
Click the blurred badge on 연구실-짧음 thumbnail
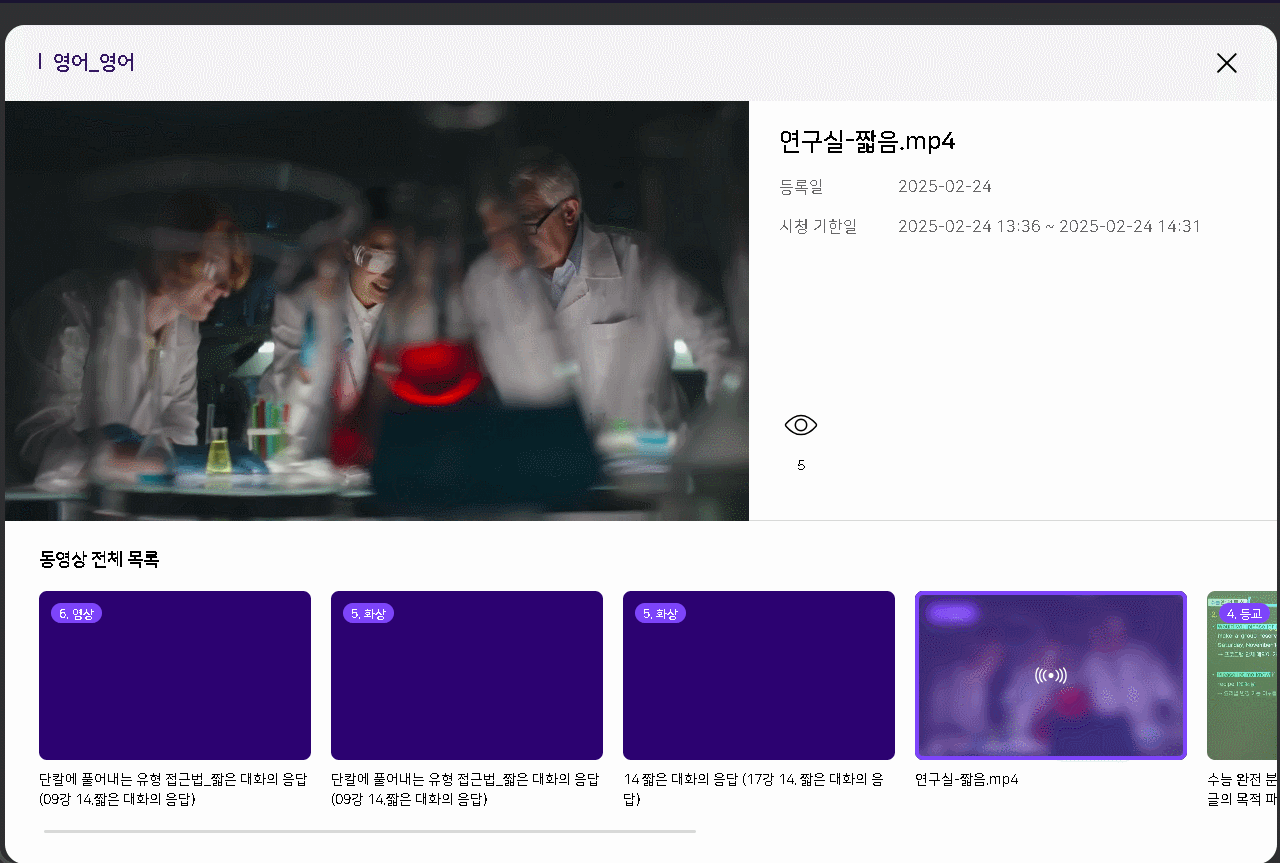[952, 613]
